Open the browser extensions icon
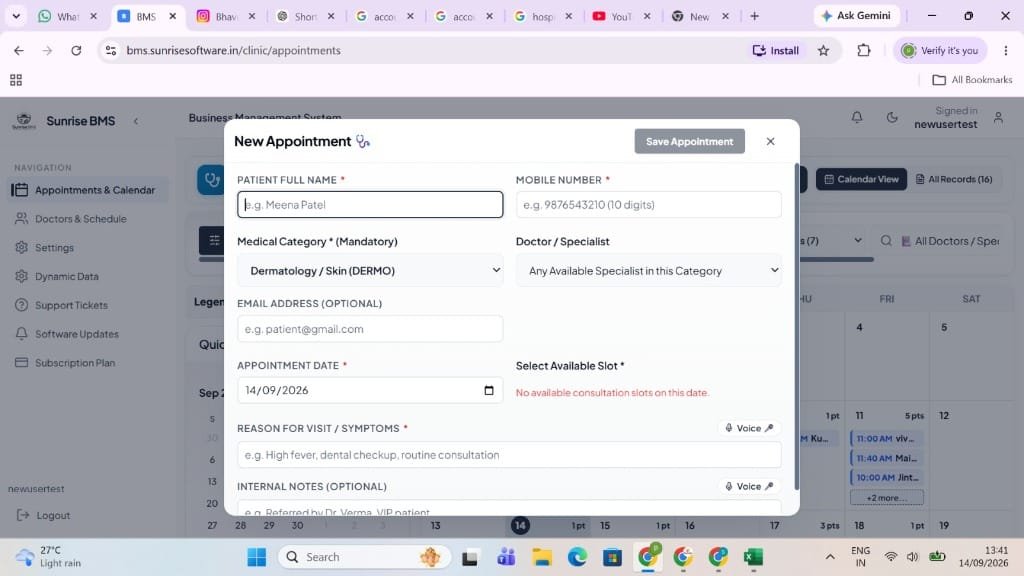The width and height of the screenshot is (1024, 576). click(863, 50)
